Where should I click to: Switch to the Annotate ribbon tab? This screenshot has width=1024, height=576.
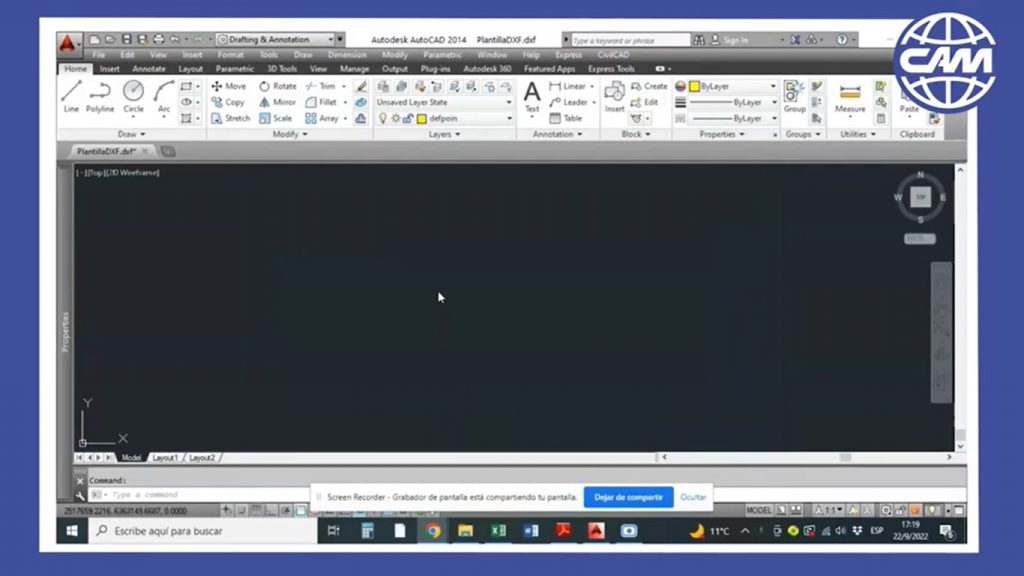tap(149, 69)
